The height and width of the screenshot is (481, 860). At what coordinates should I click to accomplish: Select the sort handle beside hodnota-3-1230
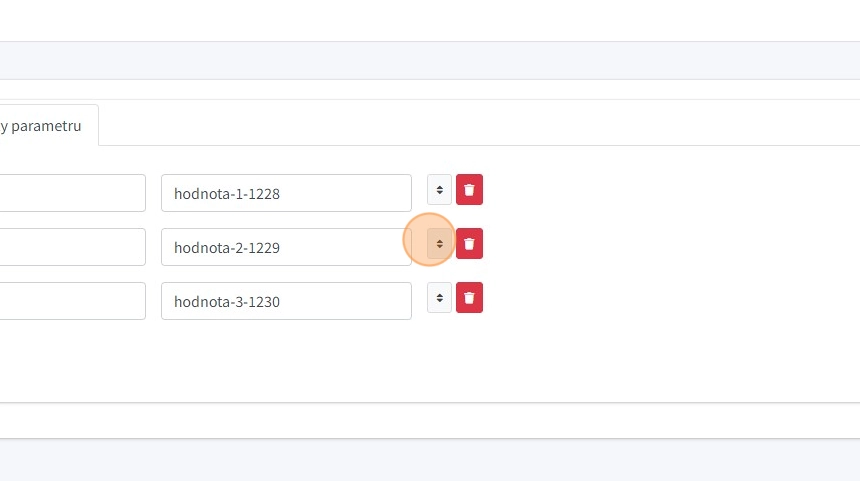coord(439,298)
